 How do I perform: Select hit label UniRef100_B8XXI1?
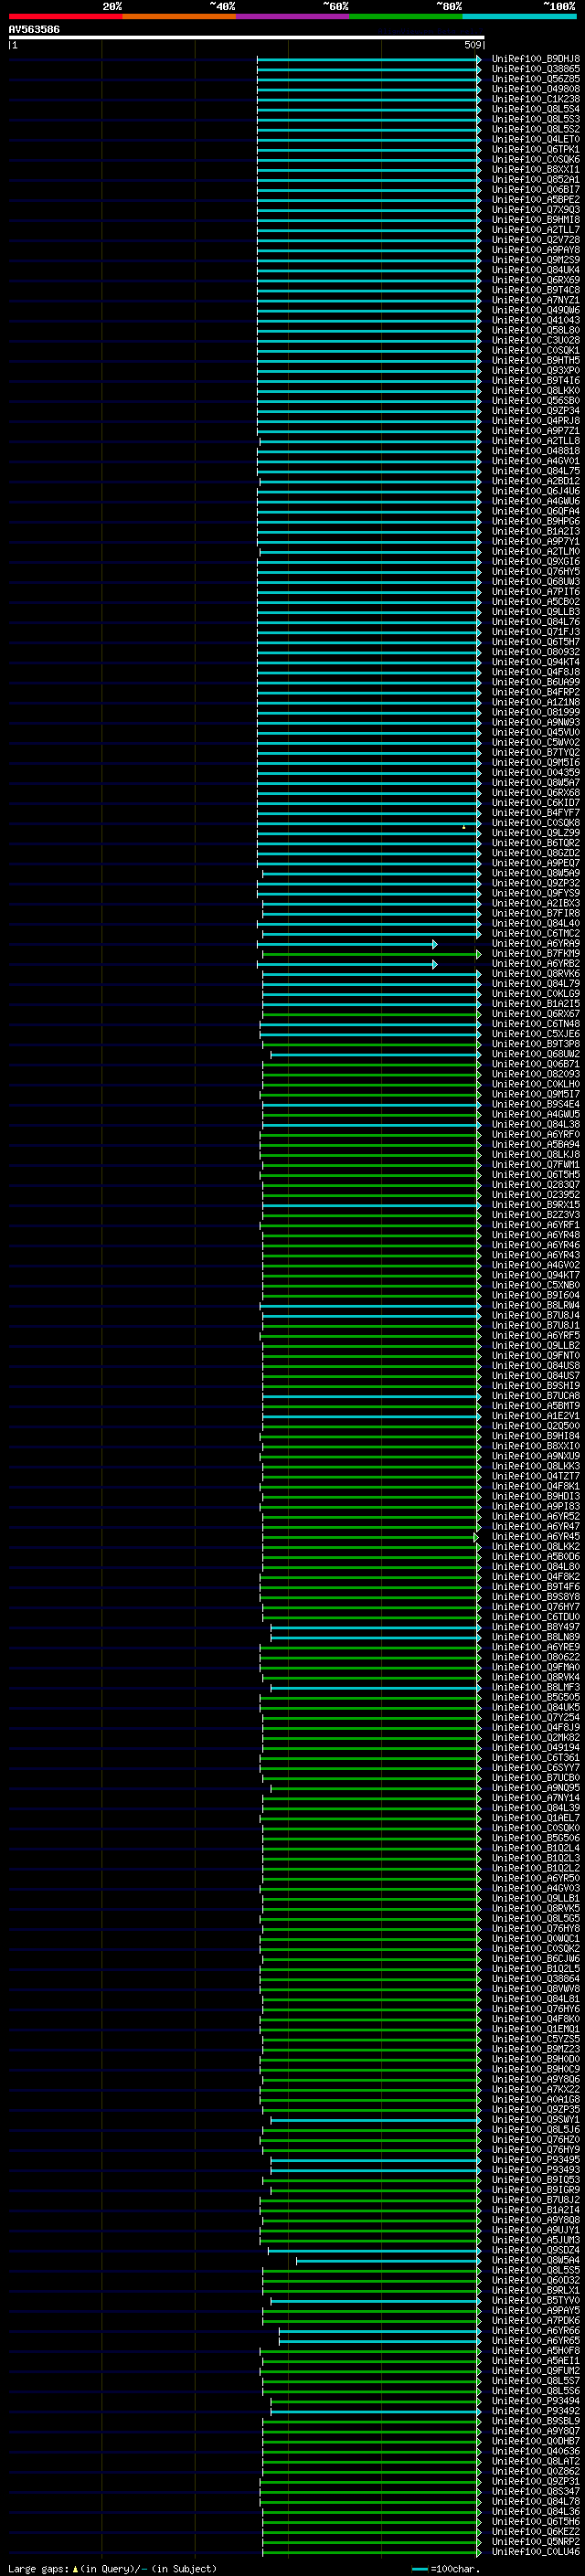pyautogui.click(x=536, y=169)
